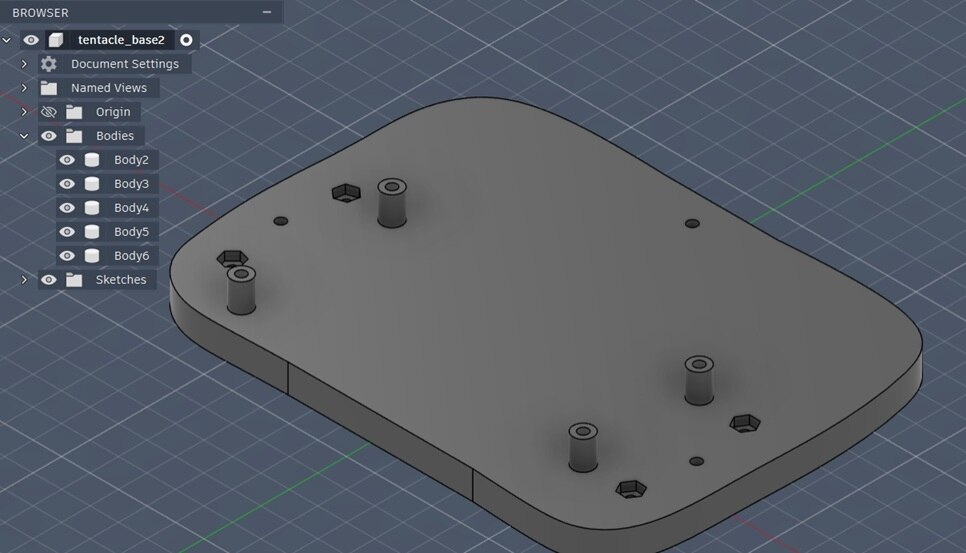
Task: Select Body2 in the browser tree
Action: click(x=131, y=160)
